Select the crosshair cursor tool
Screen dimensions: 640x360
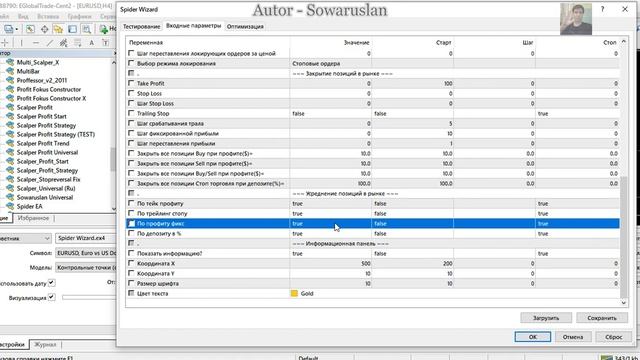pos(5,42)
